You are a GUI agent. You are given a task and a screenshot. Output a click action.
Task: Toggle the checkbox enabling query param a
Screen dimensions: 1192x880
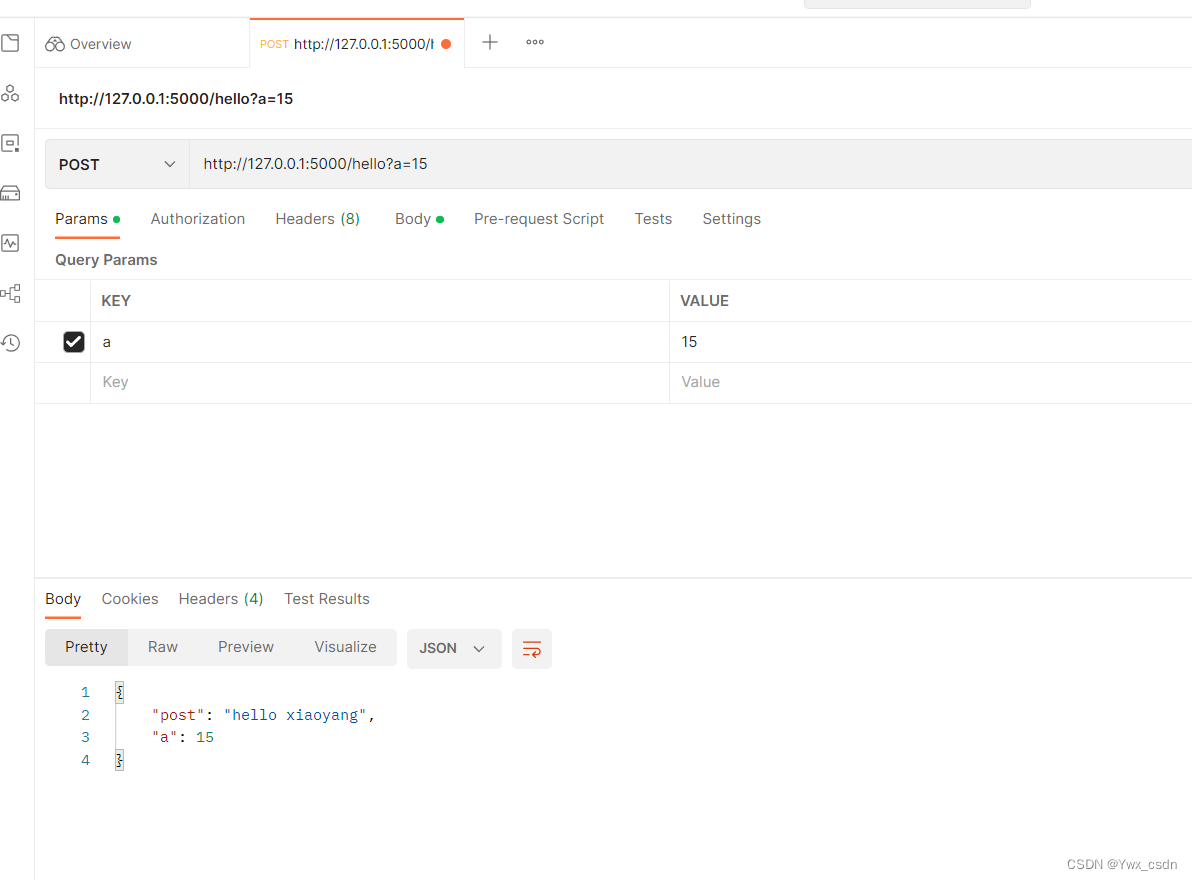tap(73, 341)
